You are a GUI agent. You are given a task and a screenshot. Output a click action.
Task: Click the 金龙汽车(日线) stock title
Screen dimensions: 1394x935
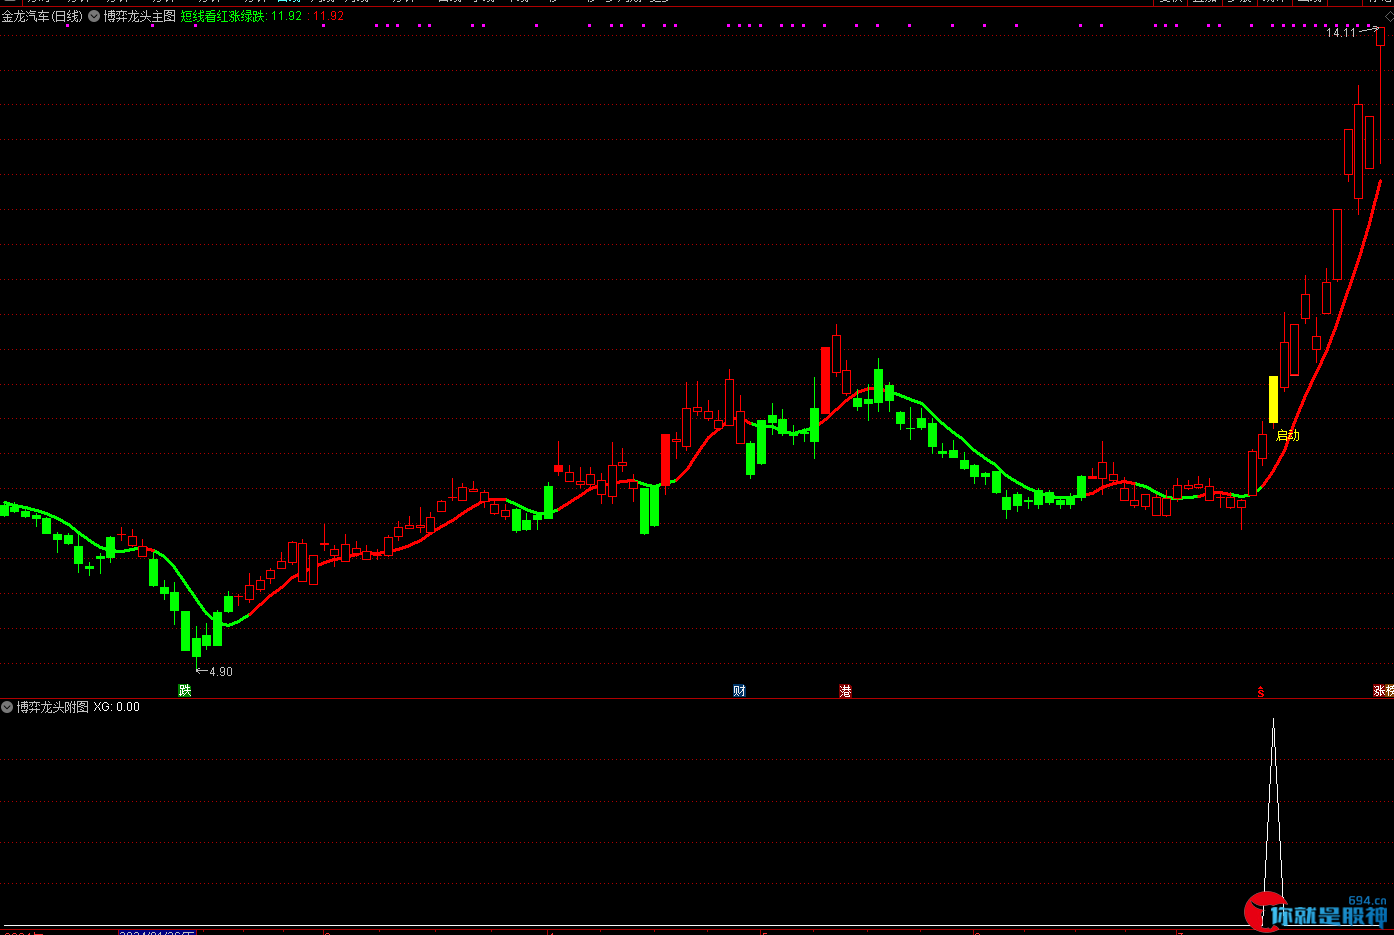click(x=42, y=16)
